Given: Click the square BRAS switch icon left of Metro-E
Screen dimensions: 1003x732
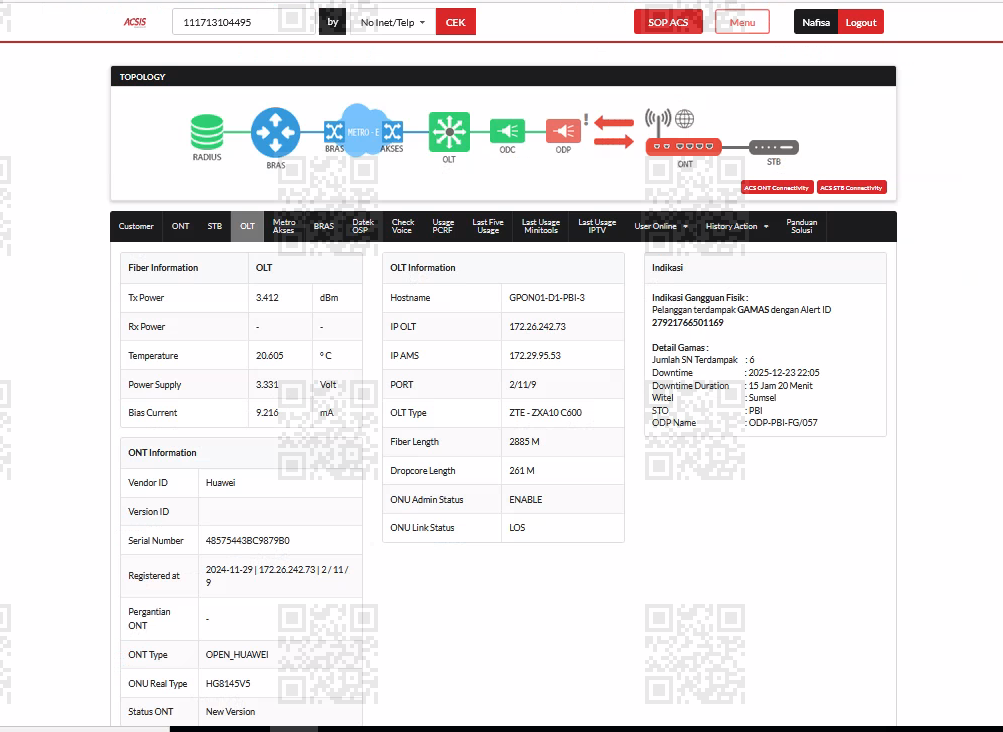Looking at the screenshot, I should pyautogui.click(x=335, y=132).
